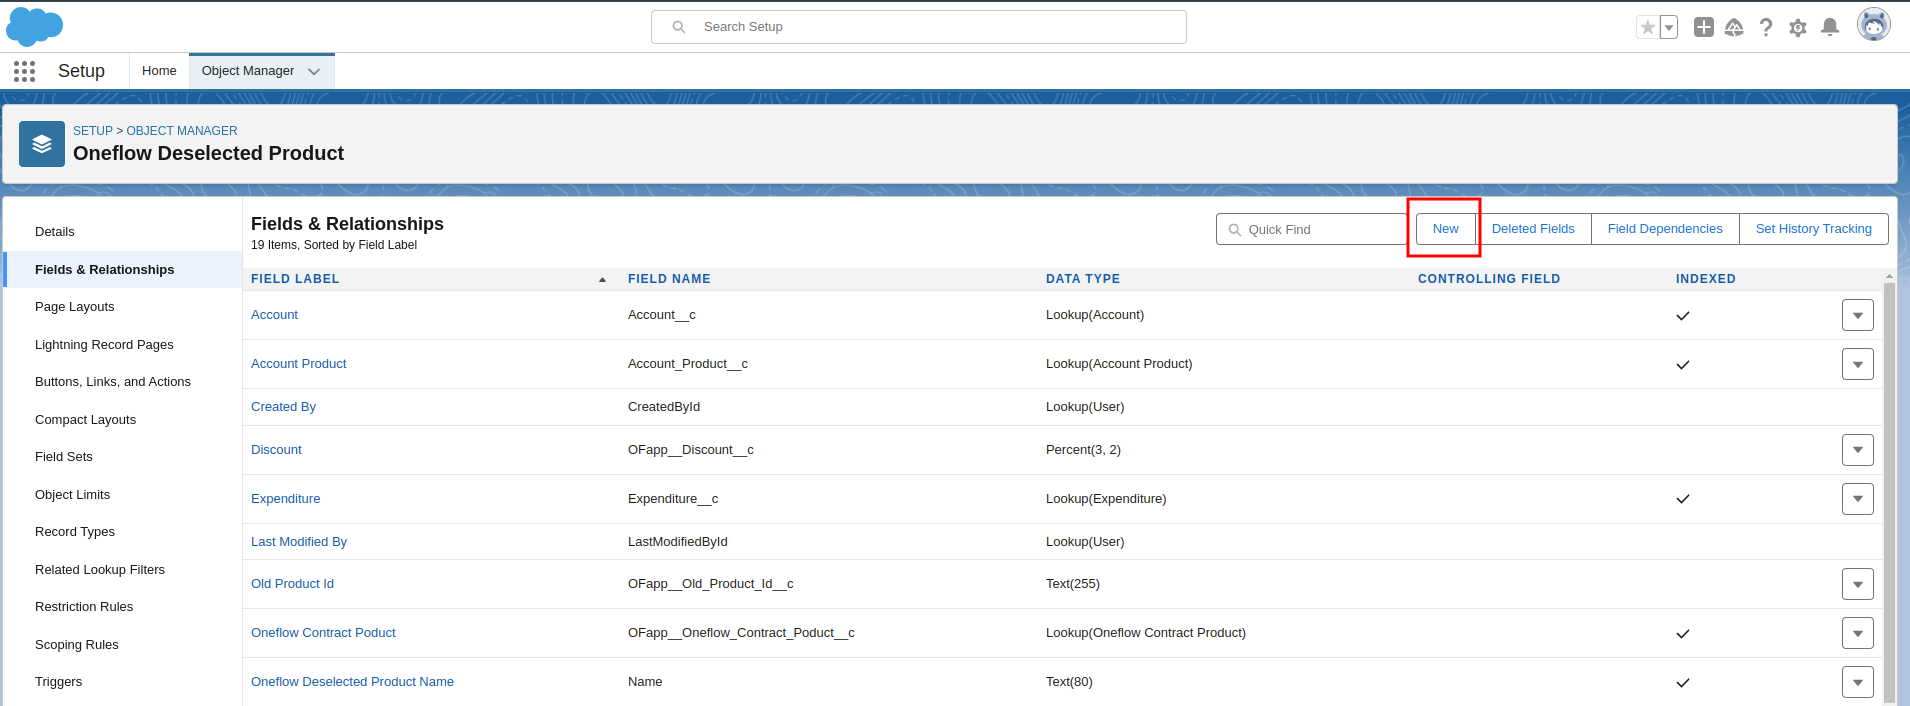1910x706 pixels.
Task: Open the Account field link
Action: [x=274, y=315]
